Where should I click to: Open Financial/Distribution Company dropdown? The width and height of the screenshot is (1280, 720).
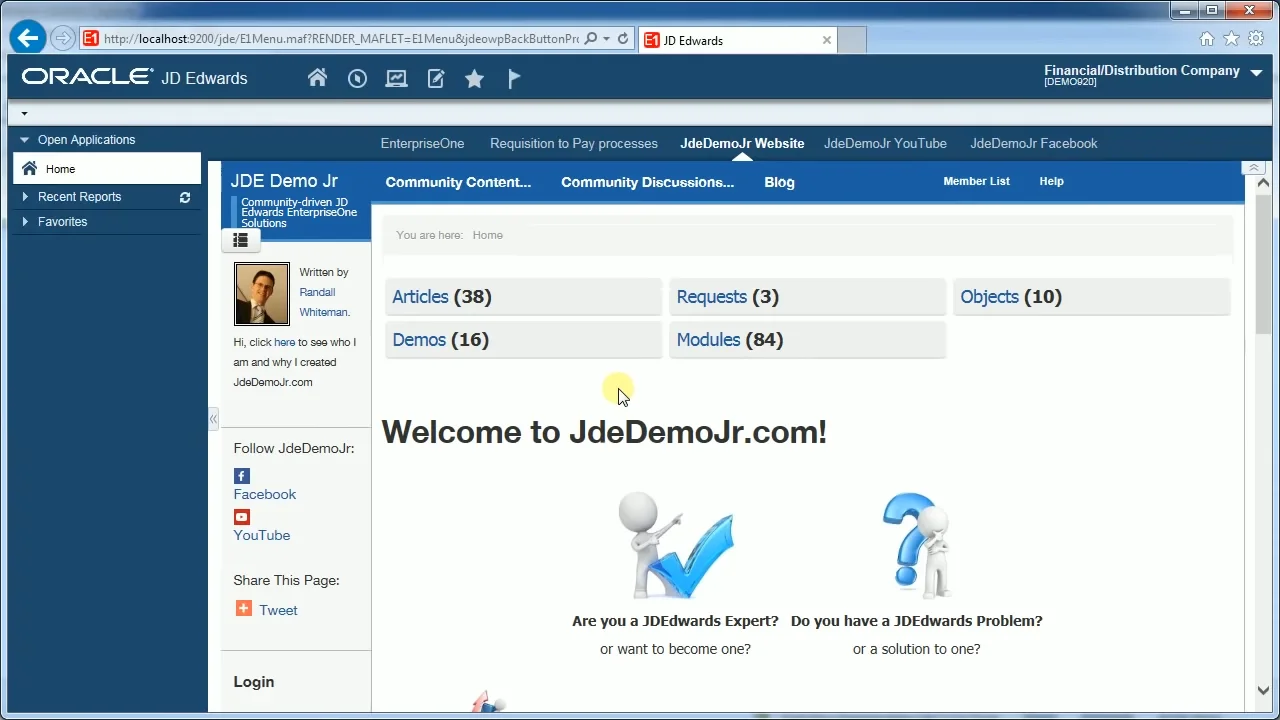[1257, 71]
